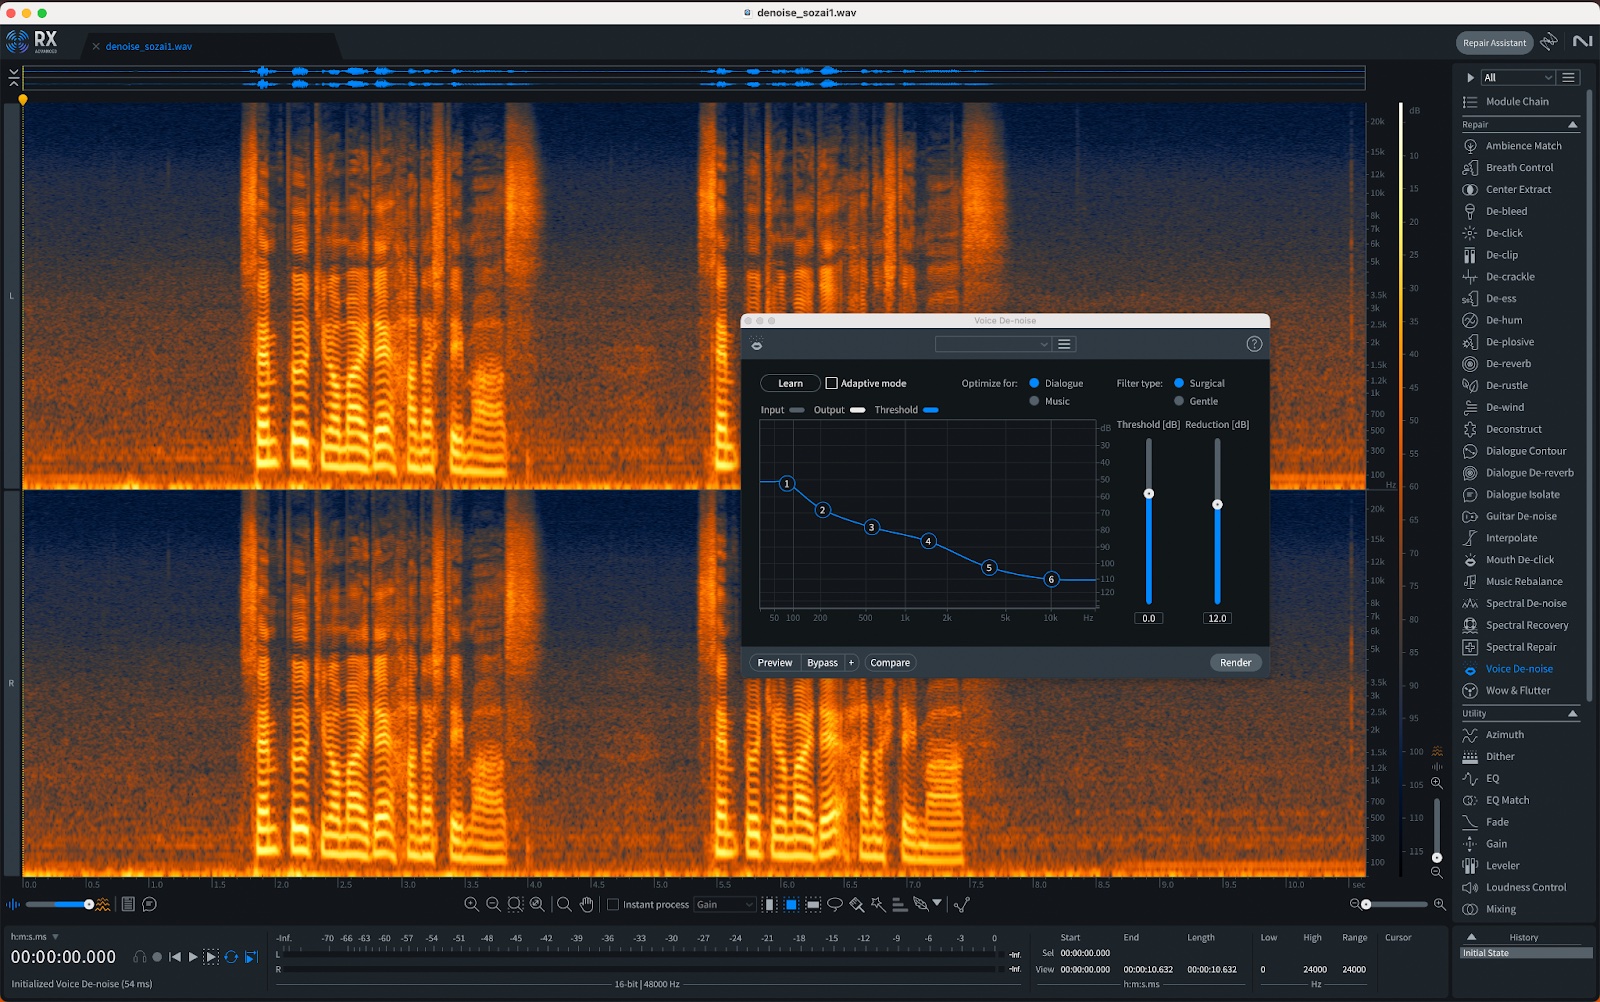The width and height of the screenshot is (1600, 1002).
Task: Open the Mouth De-click module
Action: click(x=1520, y=560)
